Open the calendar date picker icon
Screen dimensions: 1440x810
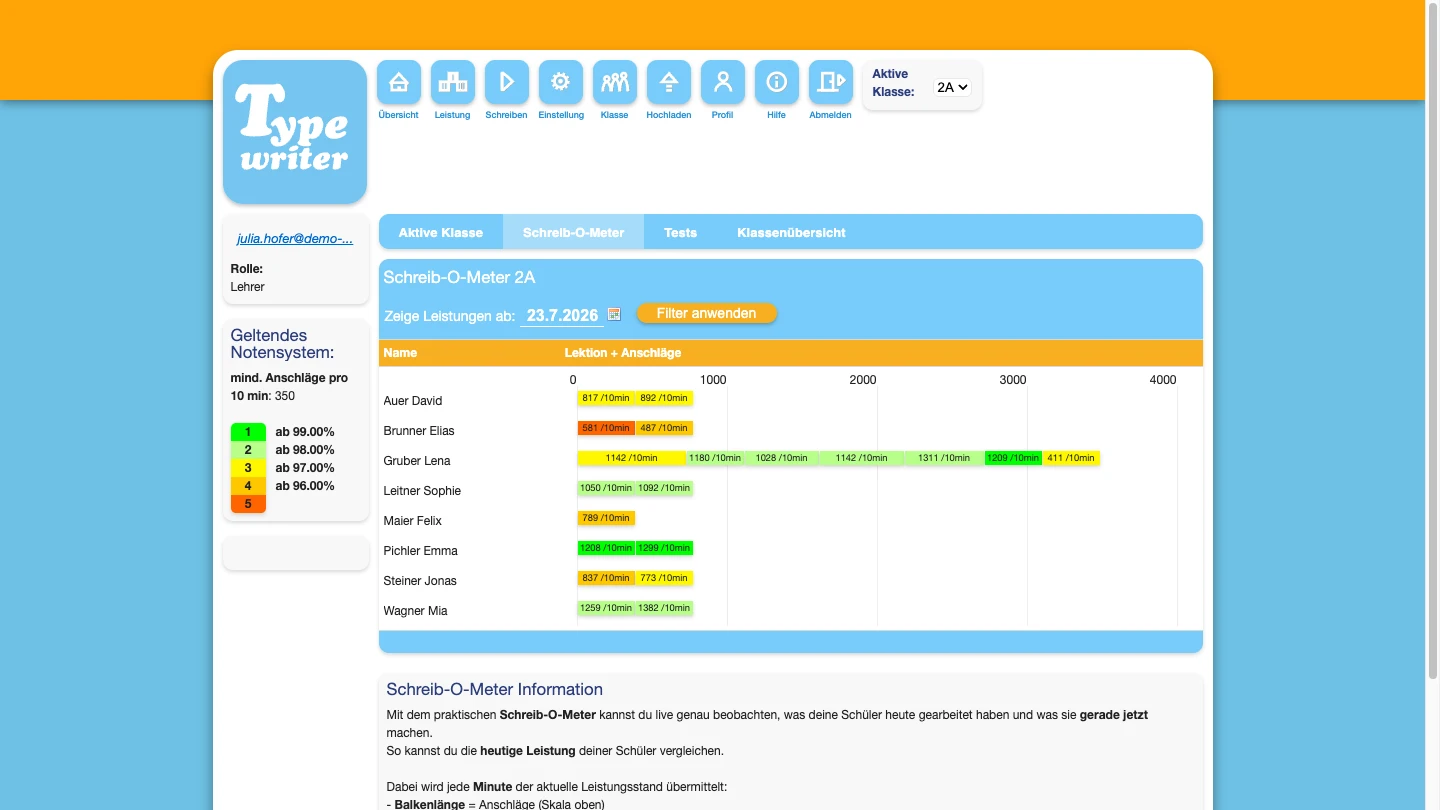[x=614, y=314]
